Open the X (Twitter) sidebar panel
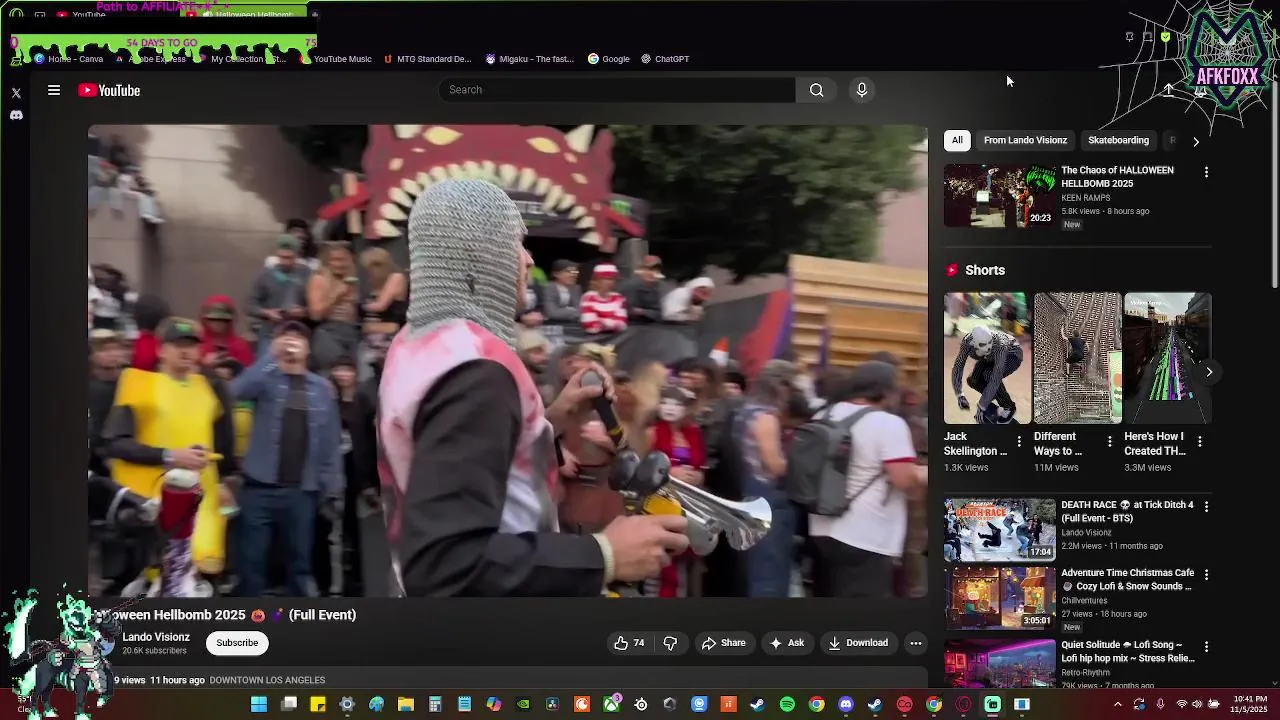 coord(16,93)
